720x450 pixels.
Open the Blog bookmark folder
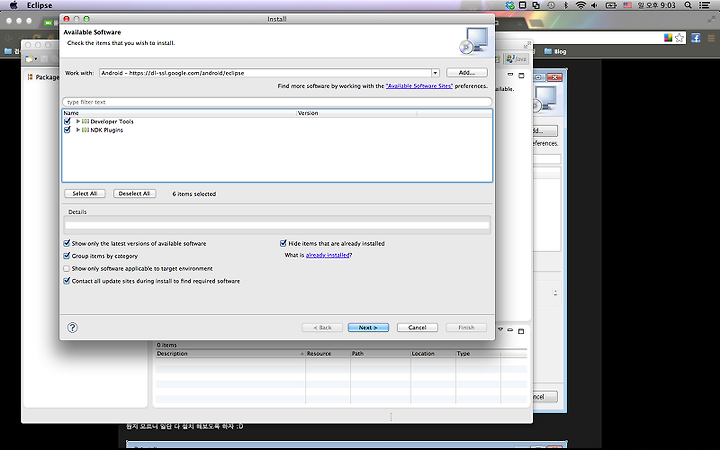click(555, 51)
